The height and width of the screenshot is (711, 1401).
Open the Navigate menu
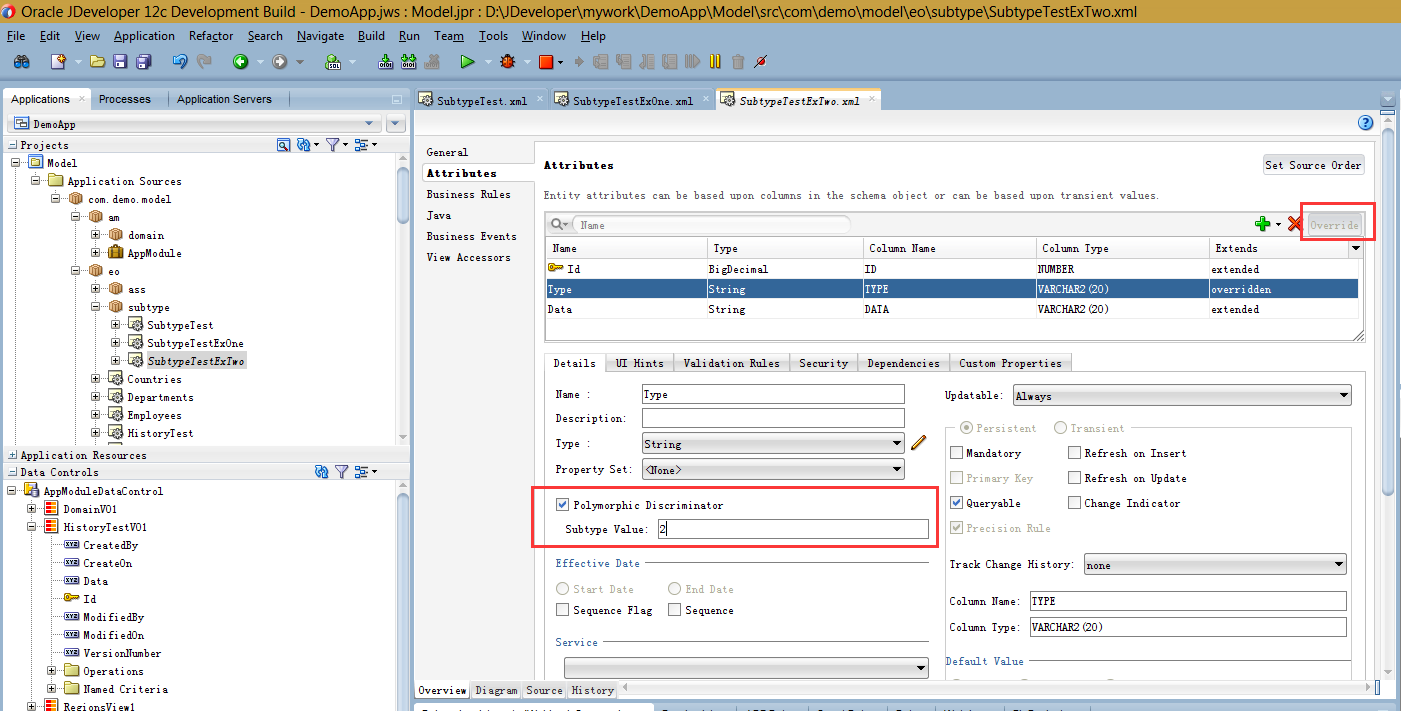(x=320, y=36)
